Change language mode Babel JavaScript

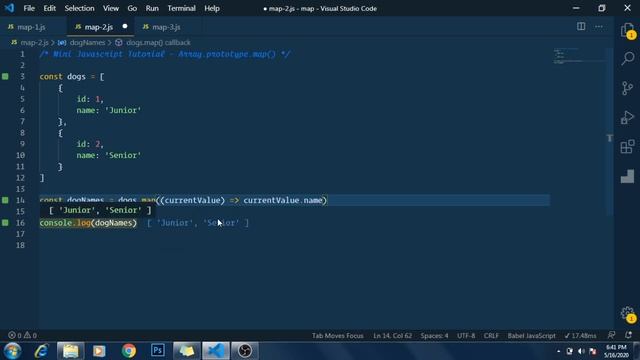click(531, 336)
